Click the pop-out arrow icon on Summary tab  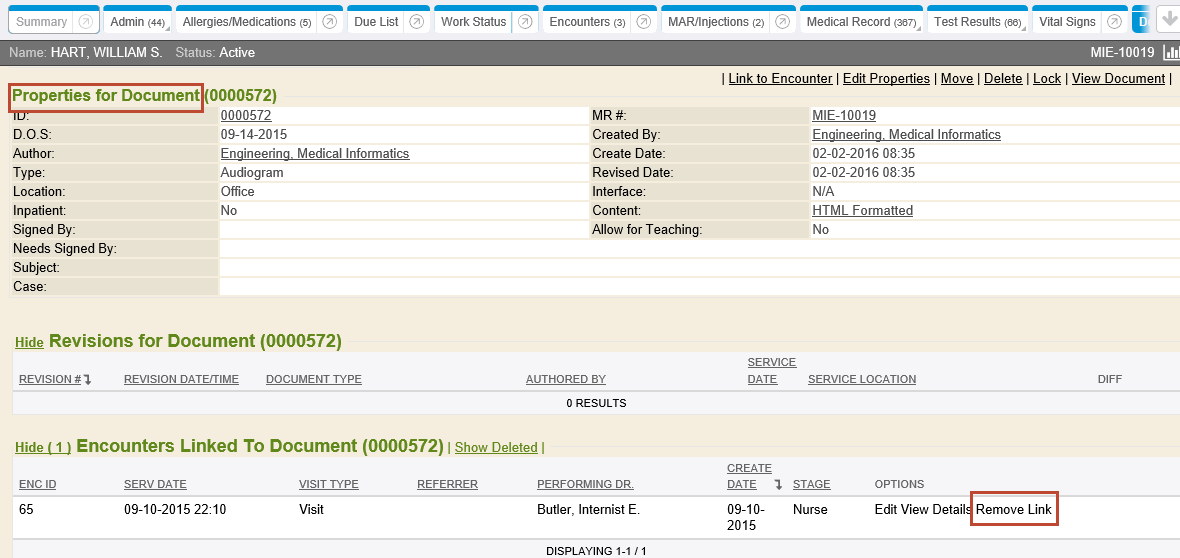[x=85, y=22]
